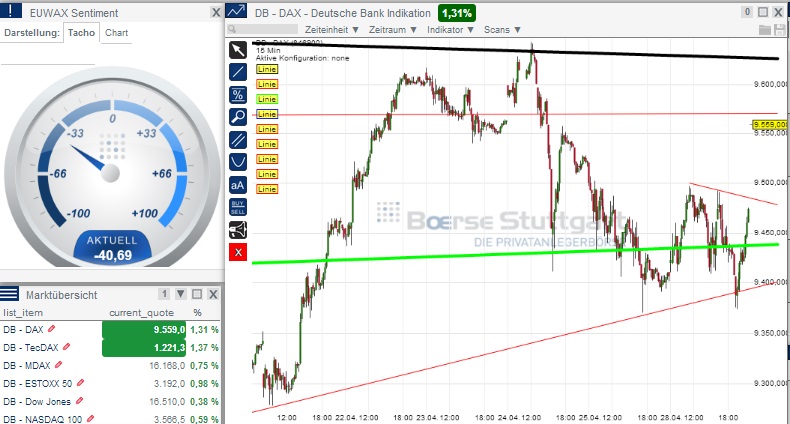The width and height of the screenshot is (790, 424).
Task: Select the aA text annotation tool
Action: [238, 185]
